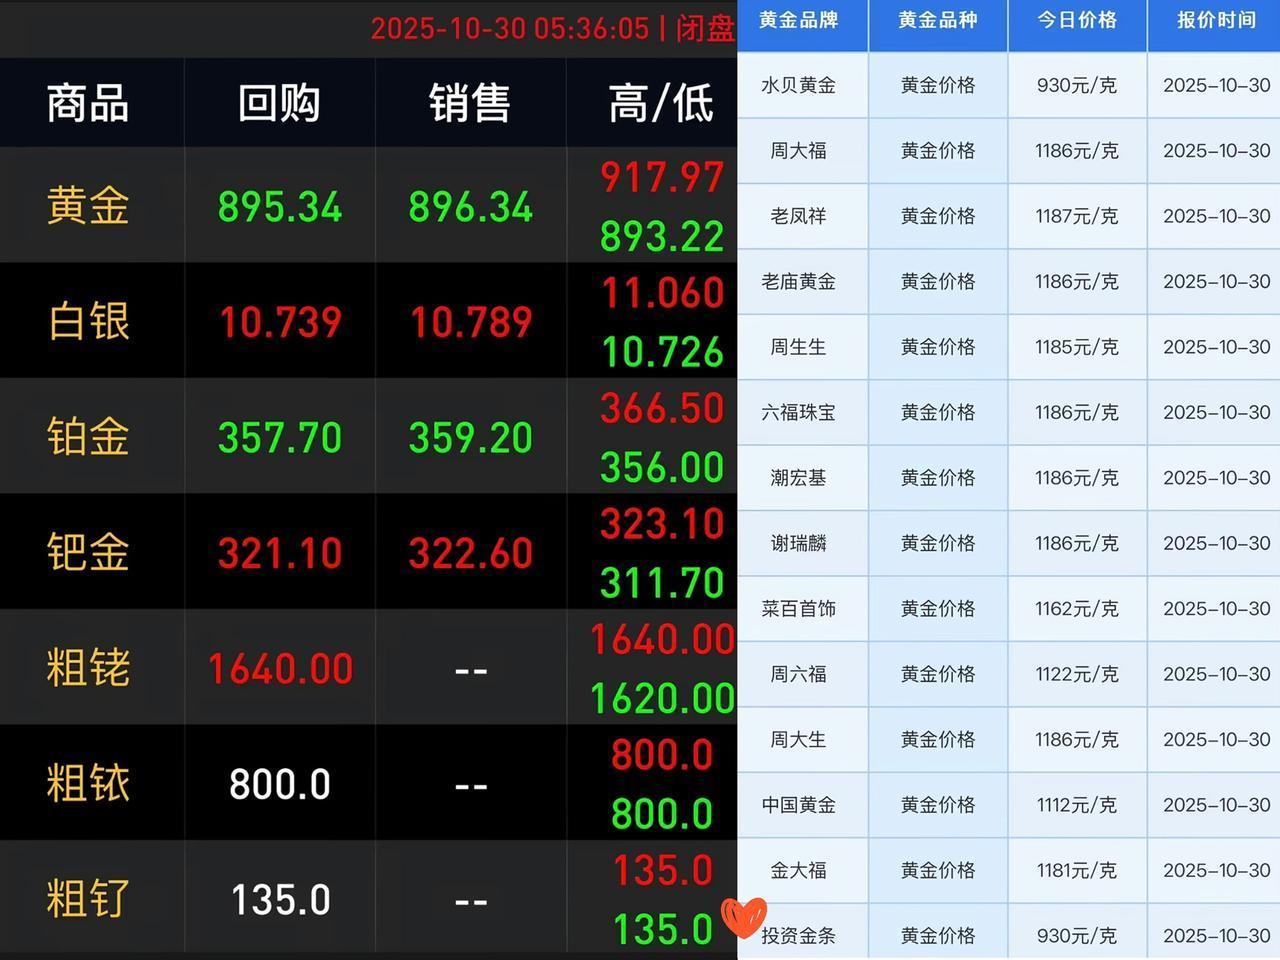Viewport: 1280px width, 960px height.
Task: Click the 回购 column header
Action: point(279,103)
